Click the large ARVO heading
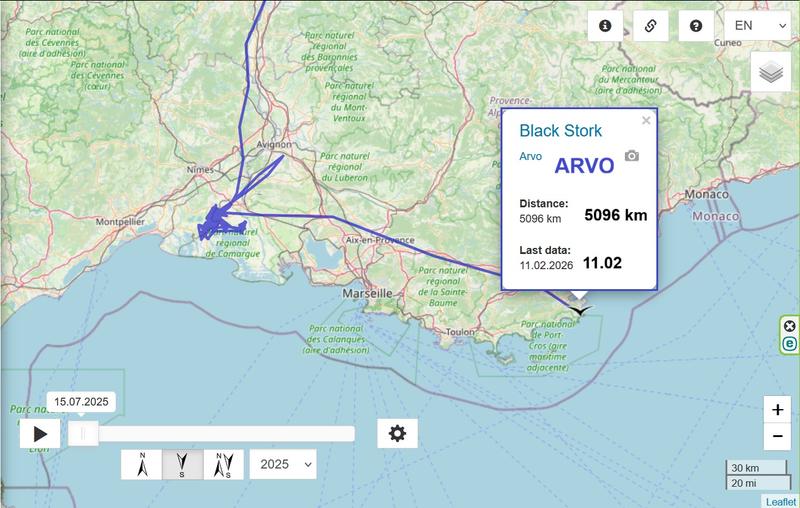 tap(584, 166)
